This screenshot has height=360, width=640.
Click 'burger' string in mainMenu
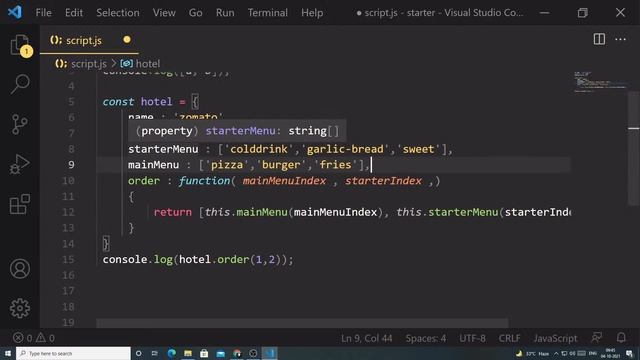click(x=281, y=165)
